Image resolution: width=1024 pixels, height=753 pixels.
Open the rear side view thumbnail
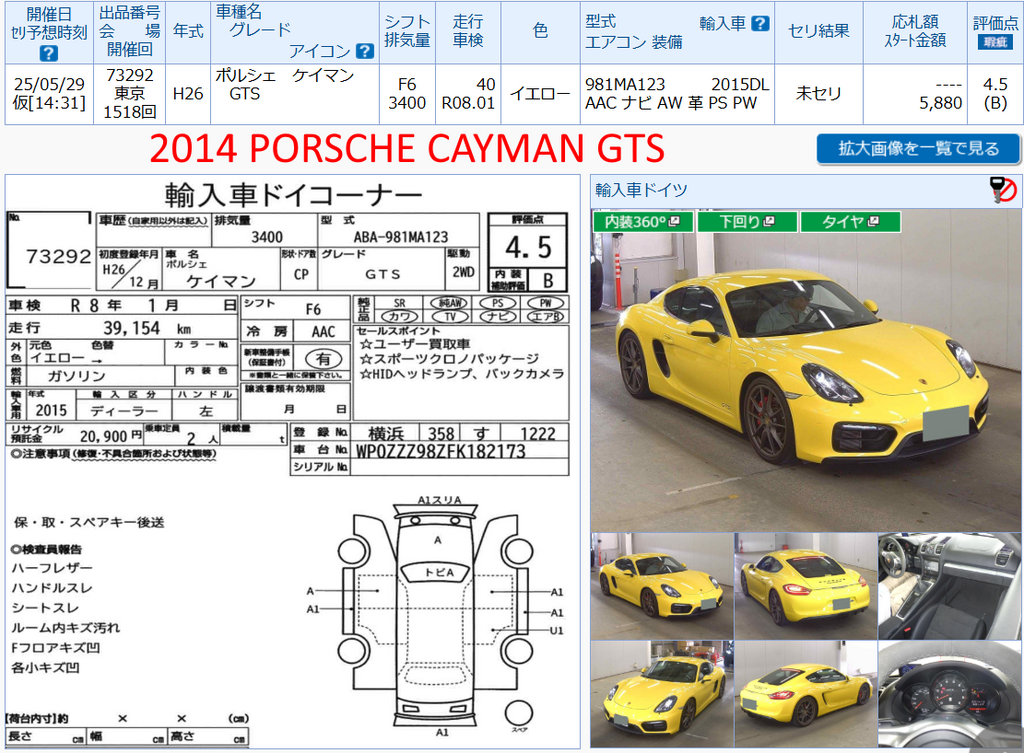click(806, 694)
